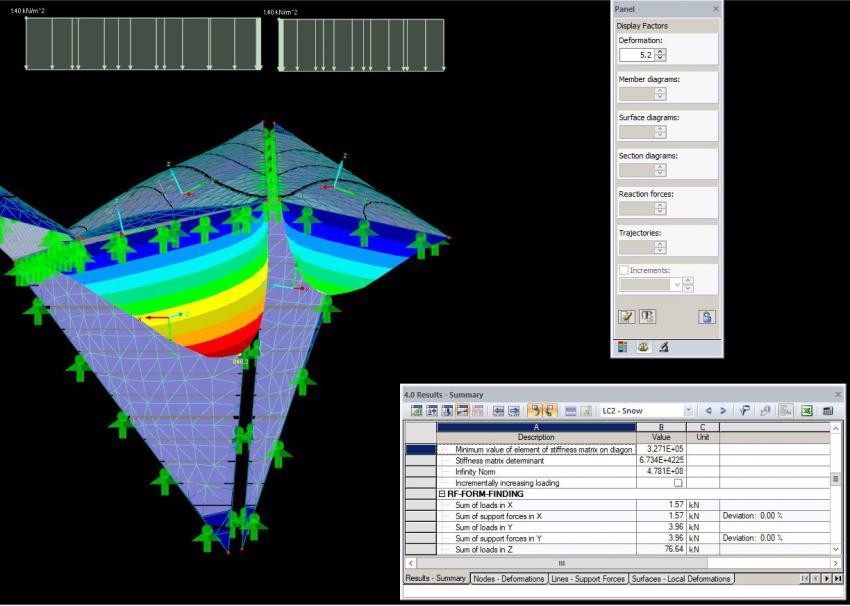The height and width of the screenshot is (606, 850).
Task: Switch to Nodes - Deformations tab
Action: 508,579
